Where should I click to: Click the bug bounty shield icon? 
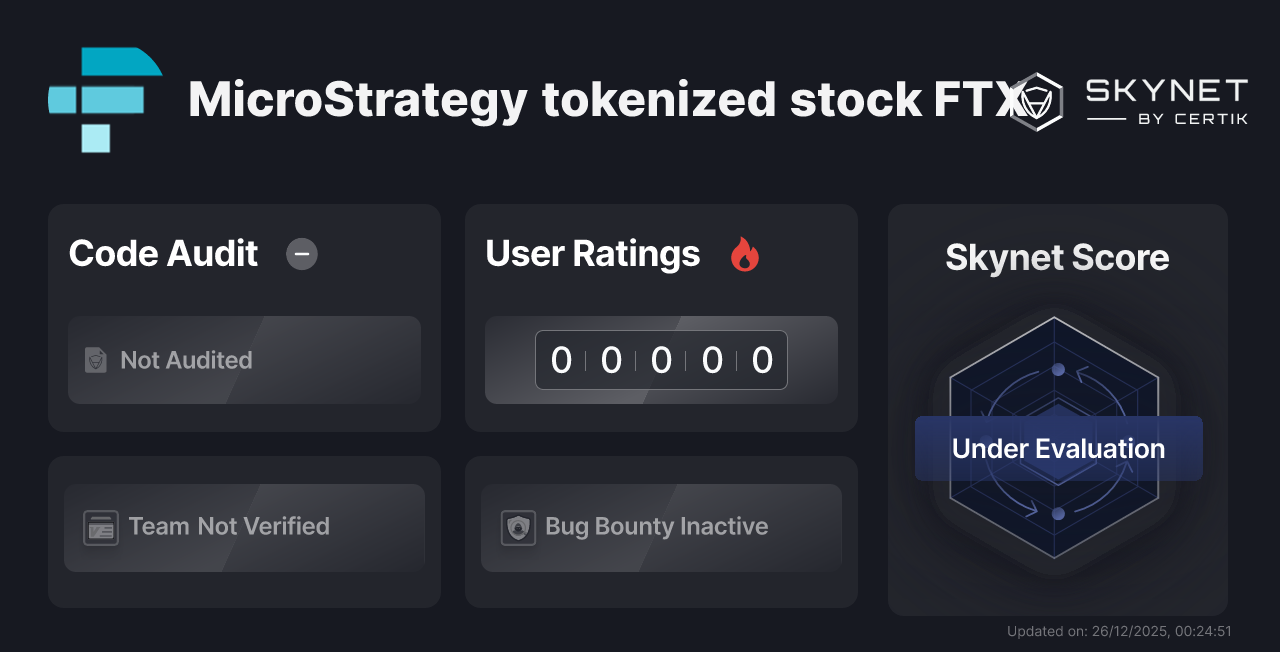517,527
